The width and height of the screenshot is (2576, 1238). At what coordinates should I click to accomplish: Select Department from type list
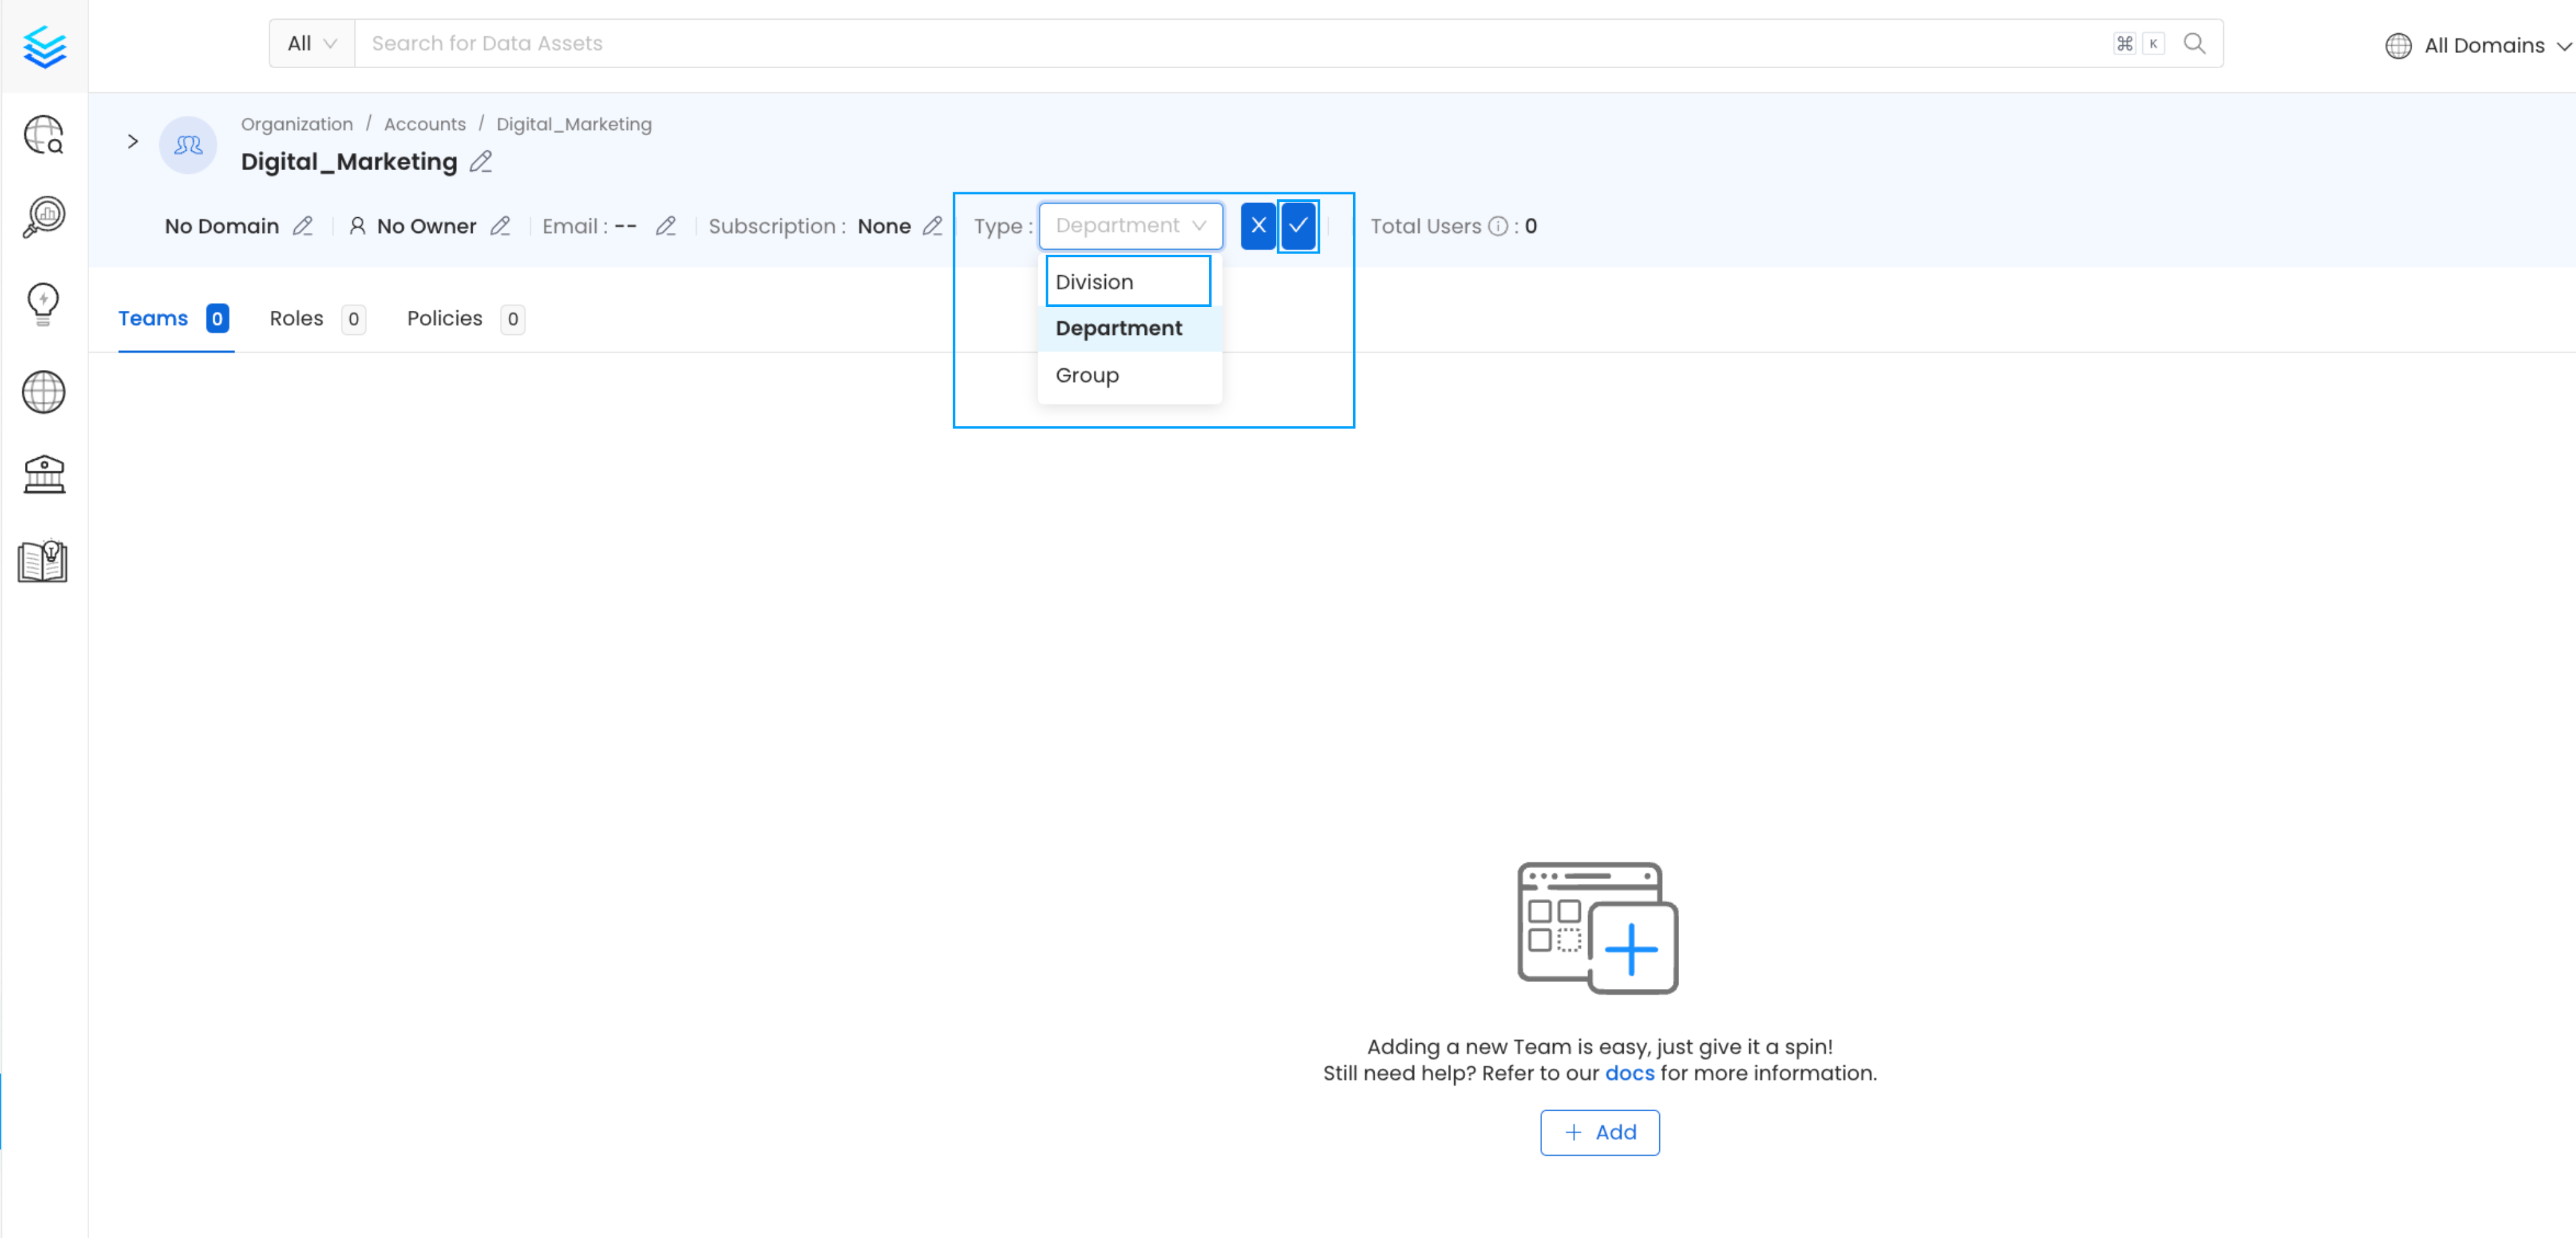tap(1130, 328)
